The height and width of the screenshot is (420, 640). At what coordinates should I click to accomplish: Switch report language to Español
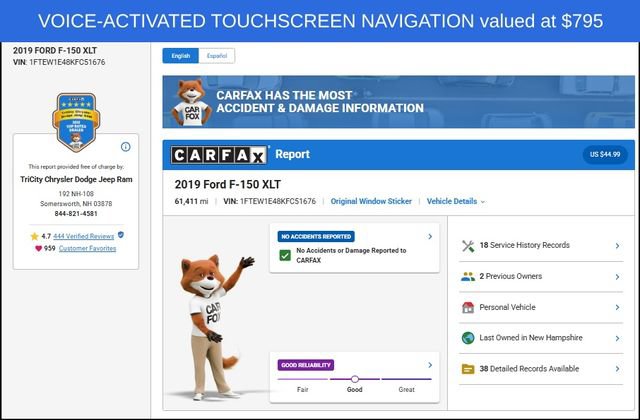(217, 56)
